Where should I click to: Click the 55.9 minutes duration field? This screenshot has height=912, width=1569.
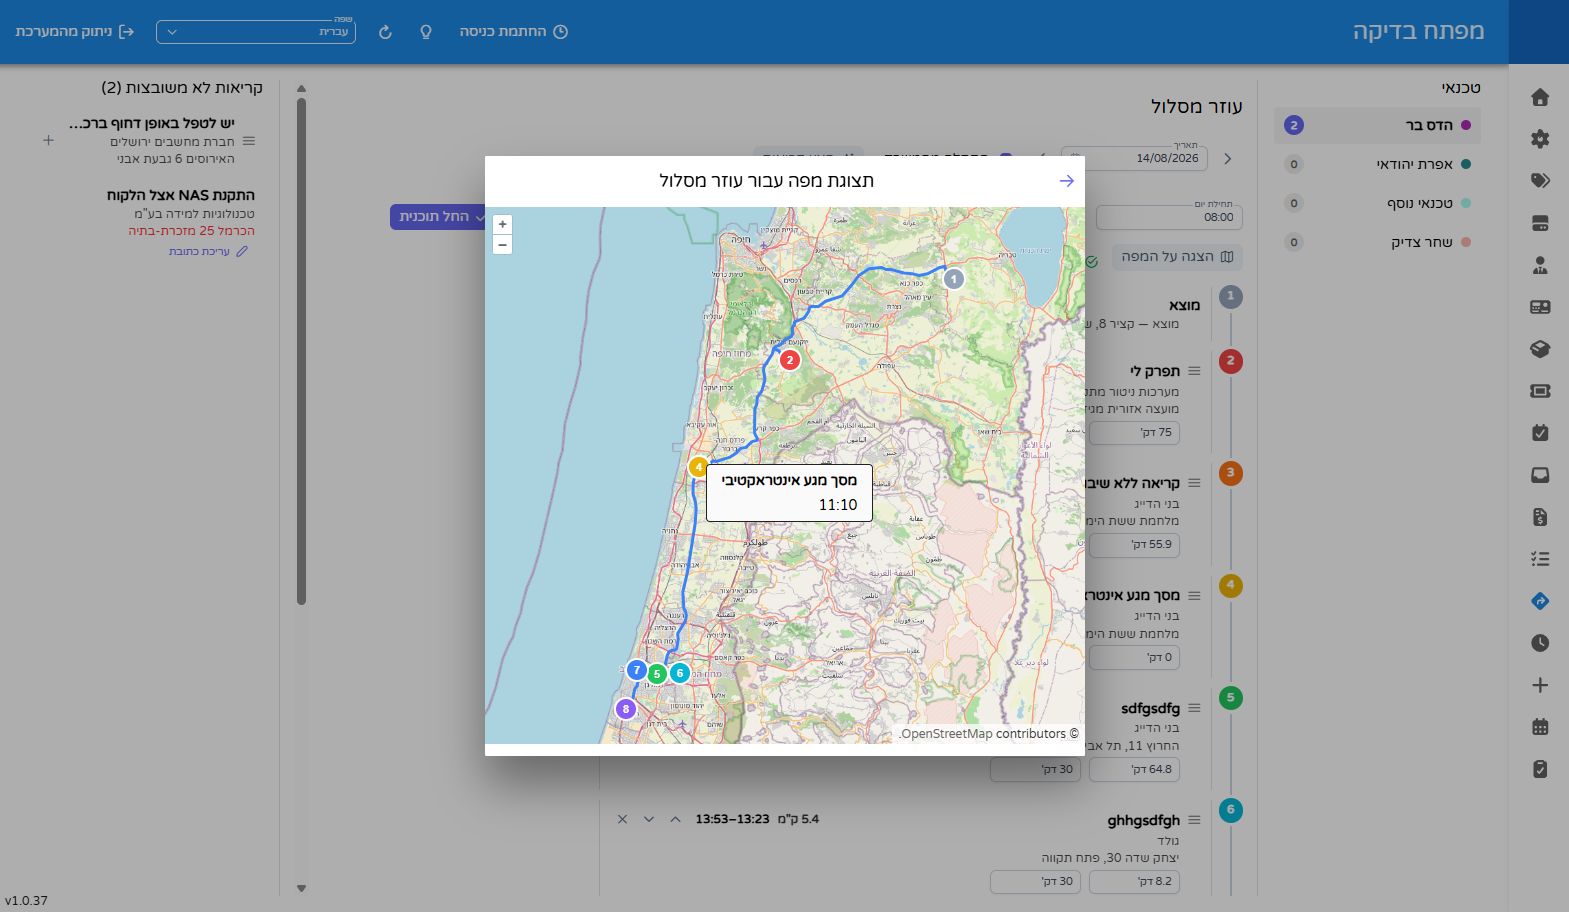[x=1134, y=545]
